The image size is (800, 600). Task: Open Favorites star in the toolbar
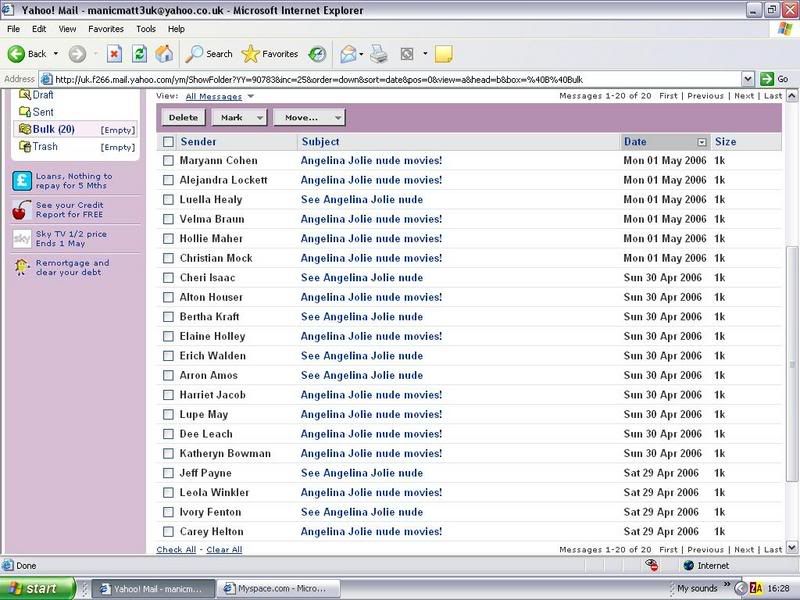tap(250, 54)
